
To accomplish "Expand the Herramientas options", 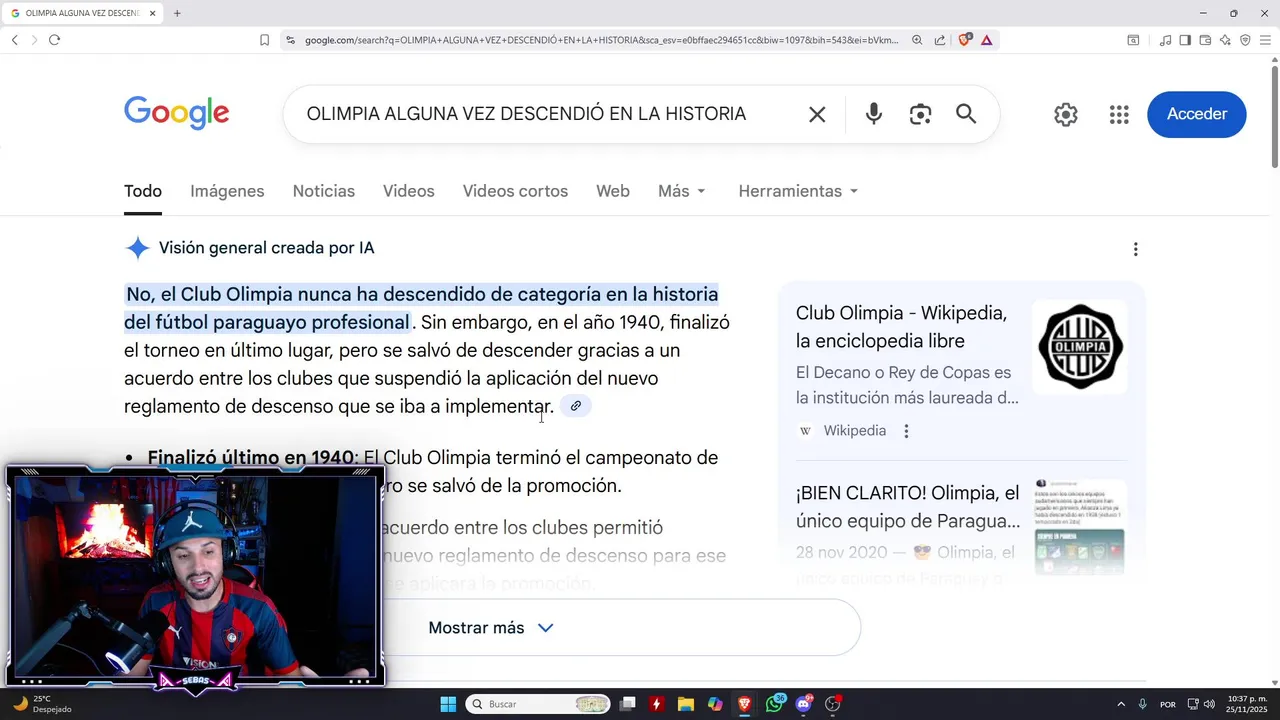I will click(798, 191).
